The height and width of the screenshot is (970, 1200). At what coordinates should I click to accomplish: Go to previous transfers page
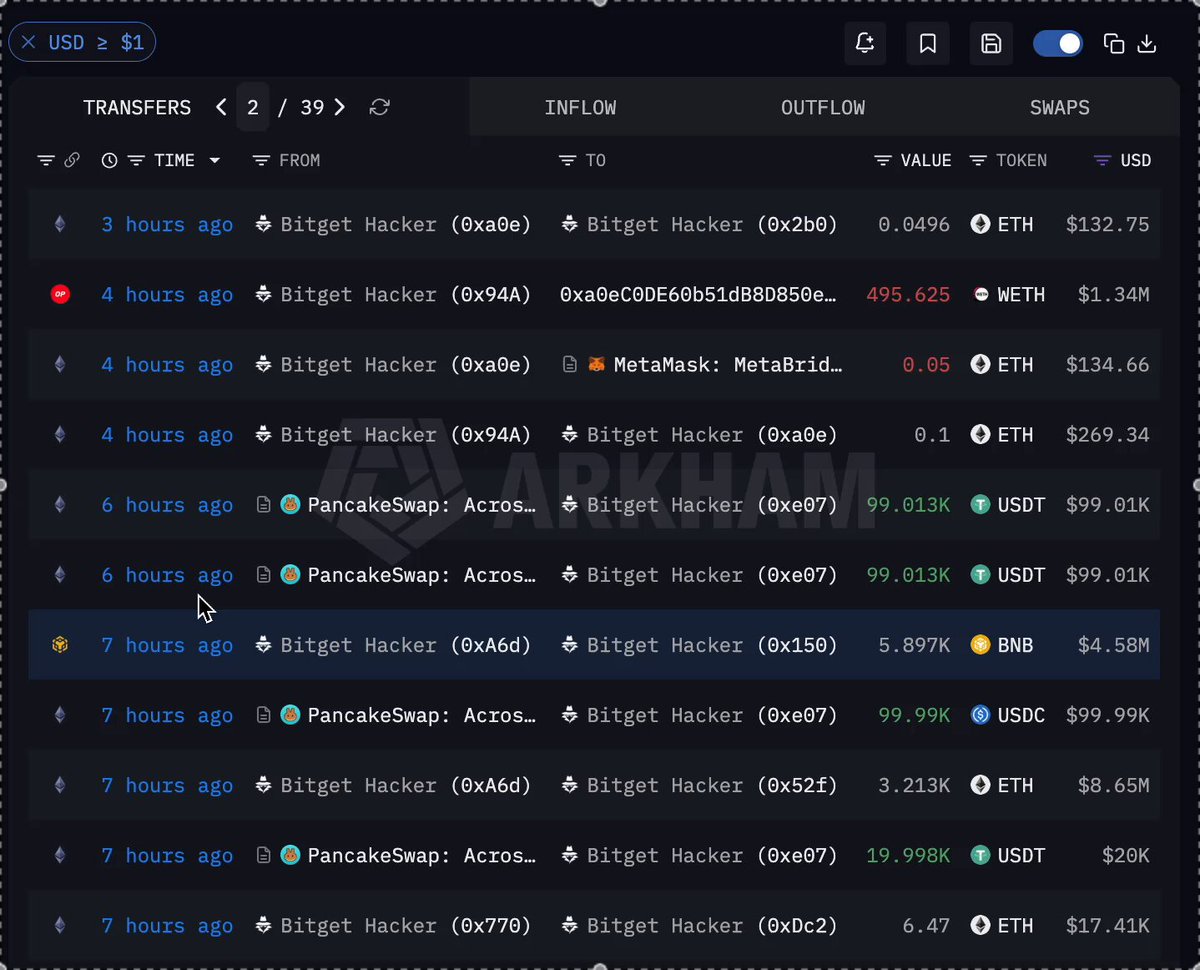[221, 107]
